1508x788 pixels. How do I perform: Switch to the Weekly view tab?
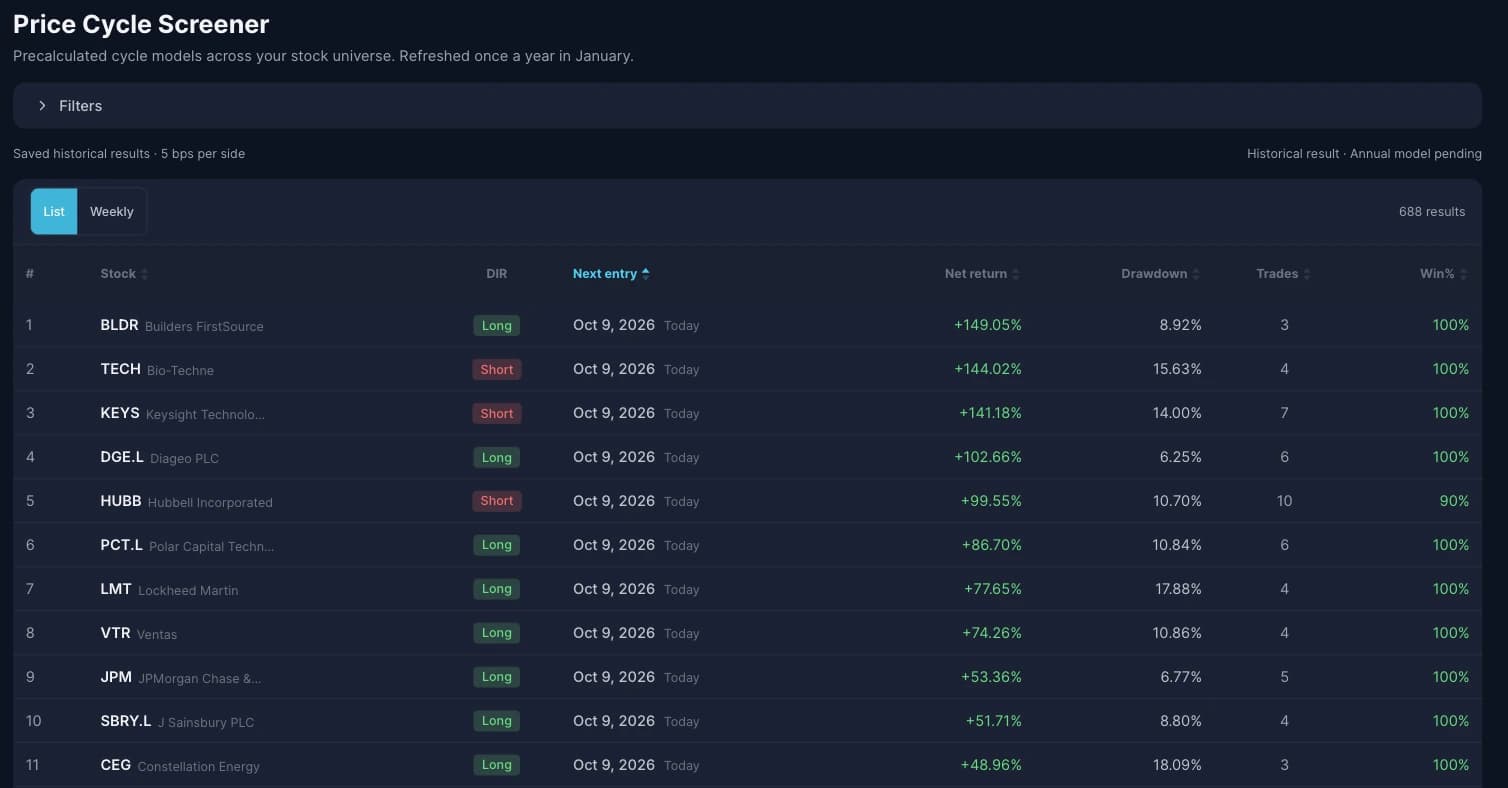point(112,211)
